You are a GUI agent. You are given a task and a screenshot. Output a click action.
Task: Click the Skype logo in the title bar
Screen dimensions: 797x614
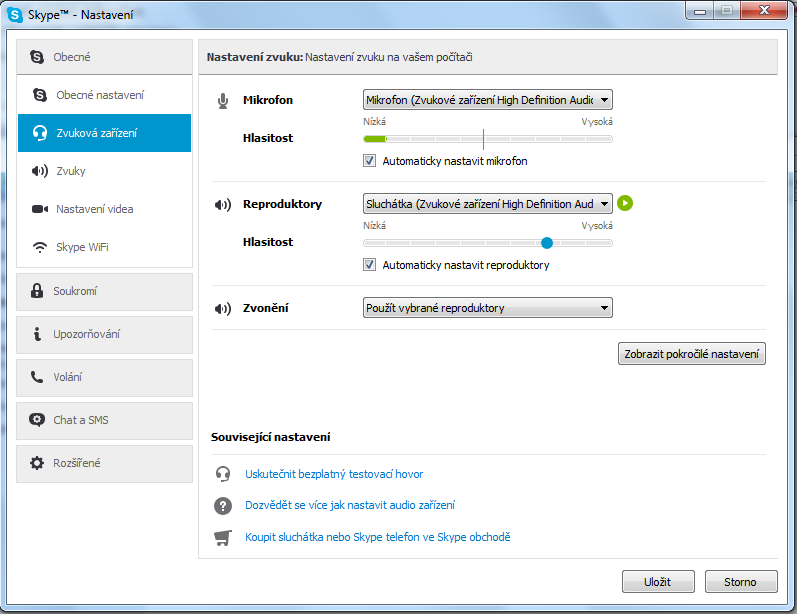click(15, 15)
